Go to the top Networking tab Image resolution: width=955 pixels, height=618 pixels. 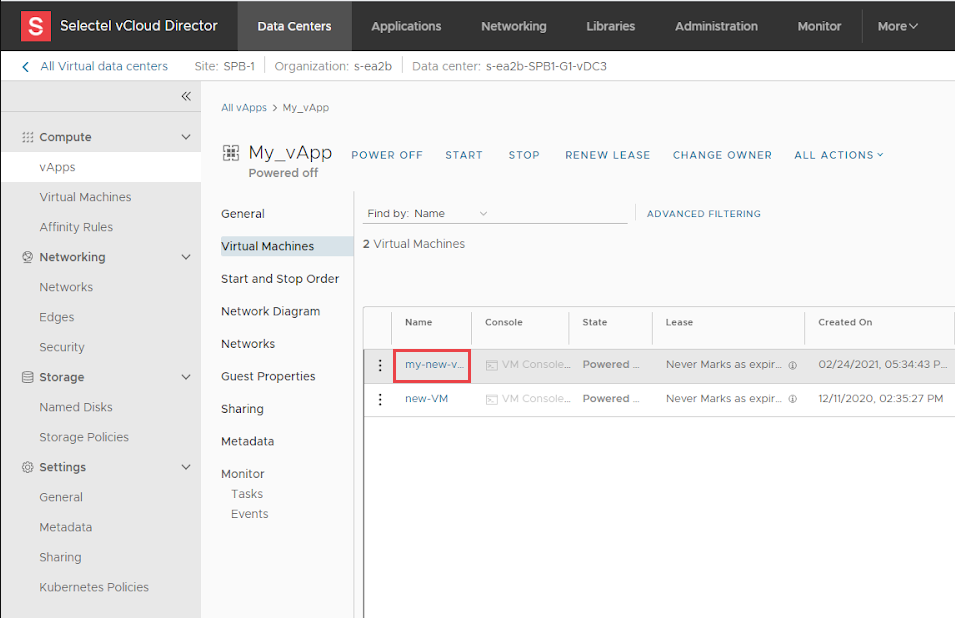click(x=513, y=26)
